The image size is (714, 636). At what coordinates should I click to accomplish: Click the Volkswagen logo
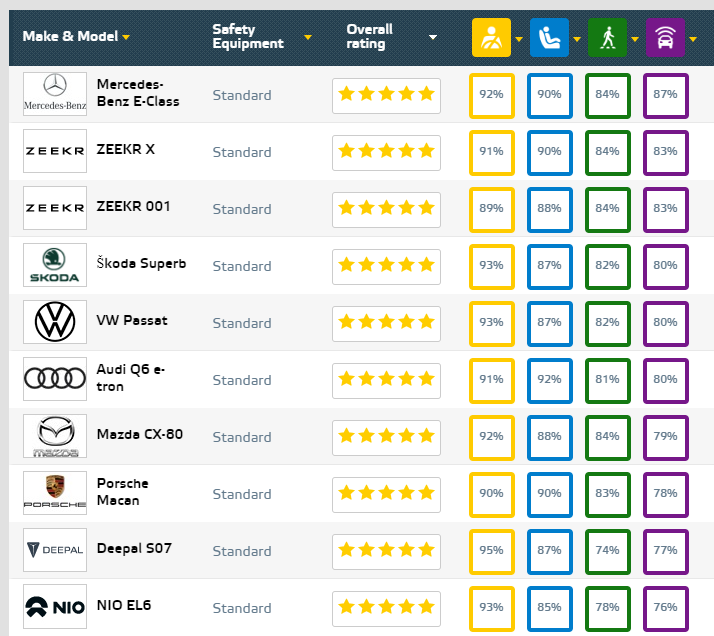[55, 322]
